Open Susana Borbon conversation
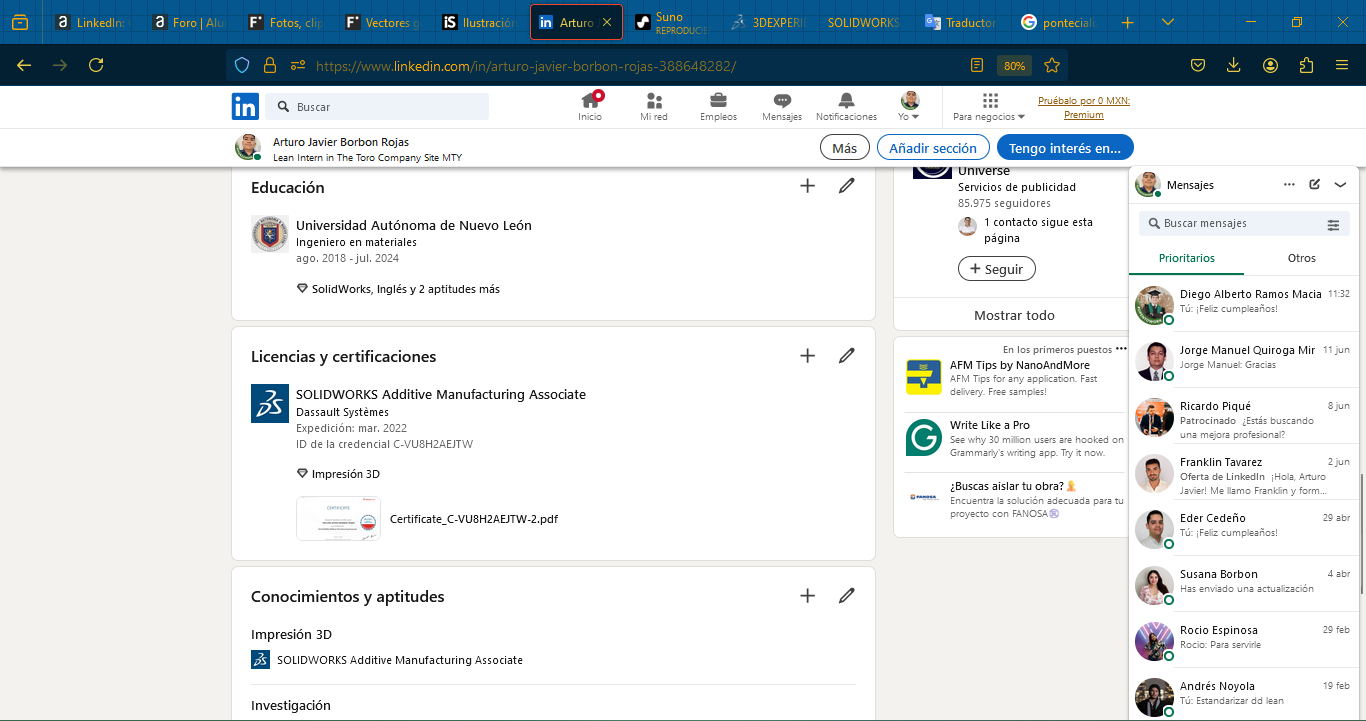 pyautogui.click(x=1243, y=583)
